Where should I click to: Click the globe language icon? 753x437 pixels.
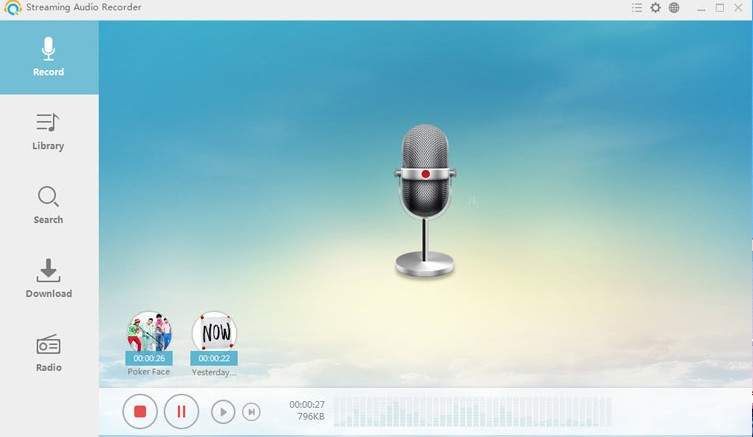click(674, 8)
